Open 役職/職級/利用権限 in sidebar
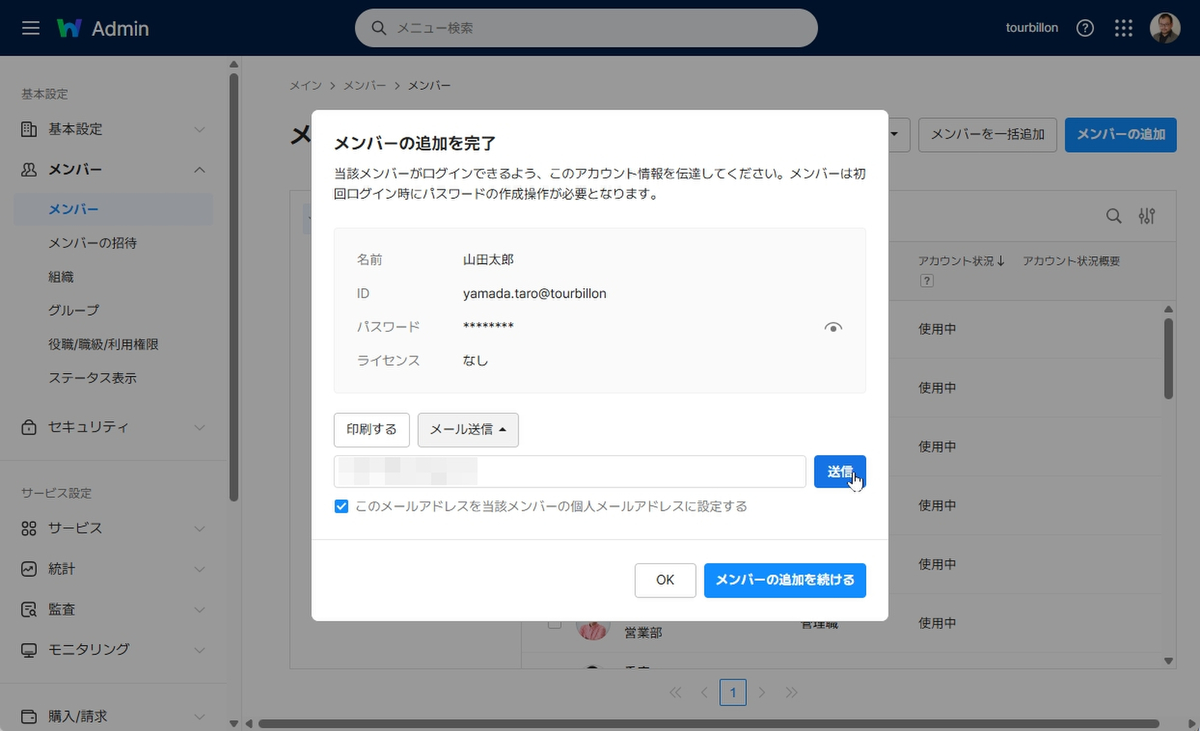The image size is (1200, 731). point(104,345)
